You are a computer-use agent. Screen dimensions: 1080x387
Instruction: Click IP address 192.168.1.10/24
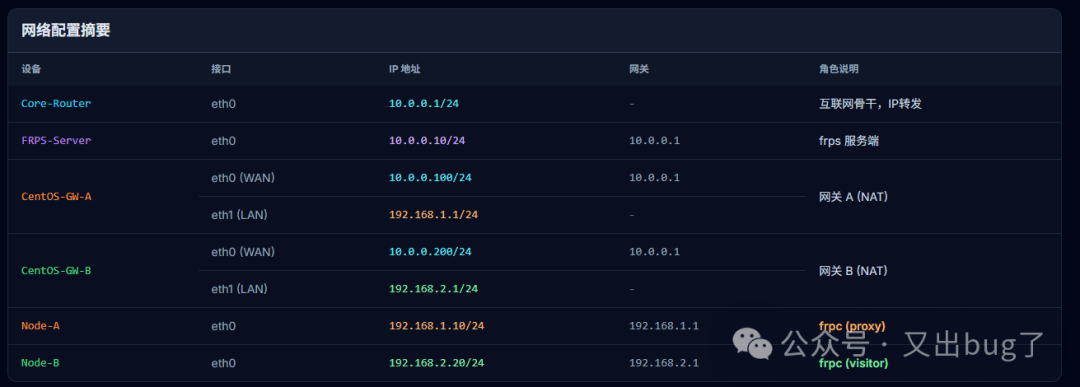coord(437,326)
